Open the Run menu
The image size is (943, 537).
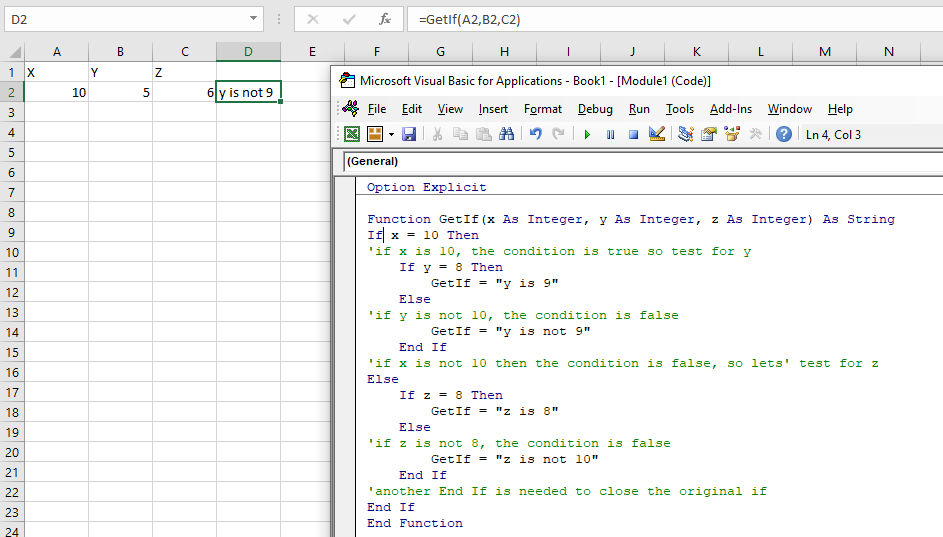[x=639, y=109]
